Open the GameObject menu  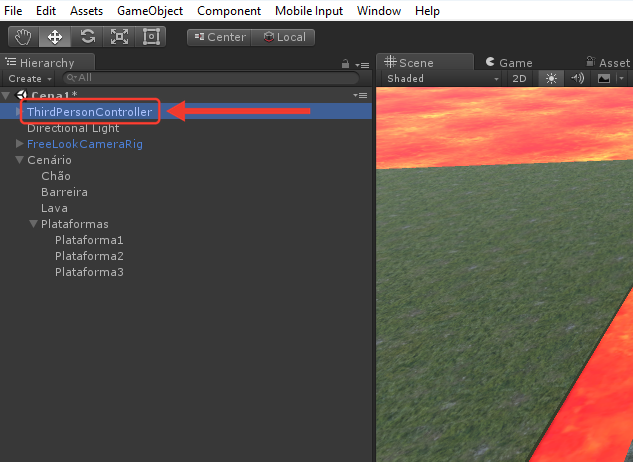pyautogui.click(x=150, y=11)
